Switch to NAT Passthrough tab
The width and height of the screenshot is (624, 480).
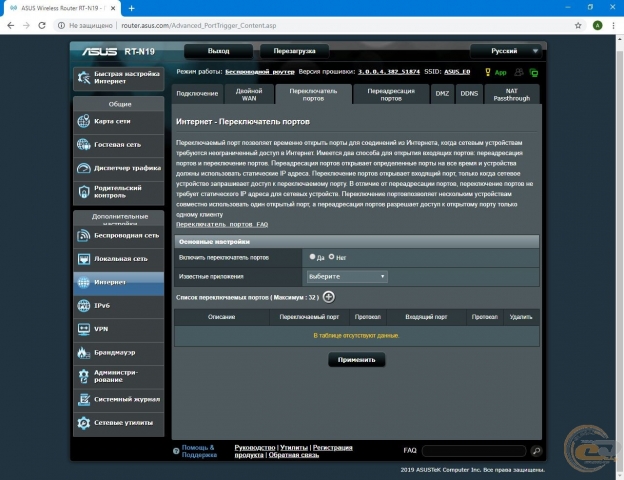point(512,94)
